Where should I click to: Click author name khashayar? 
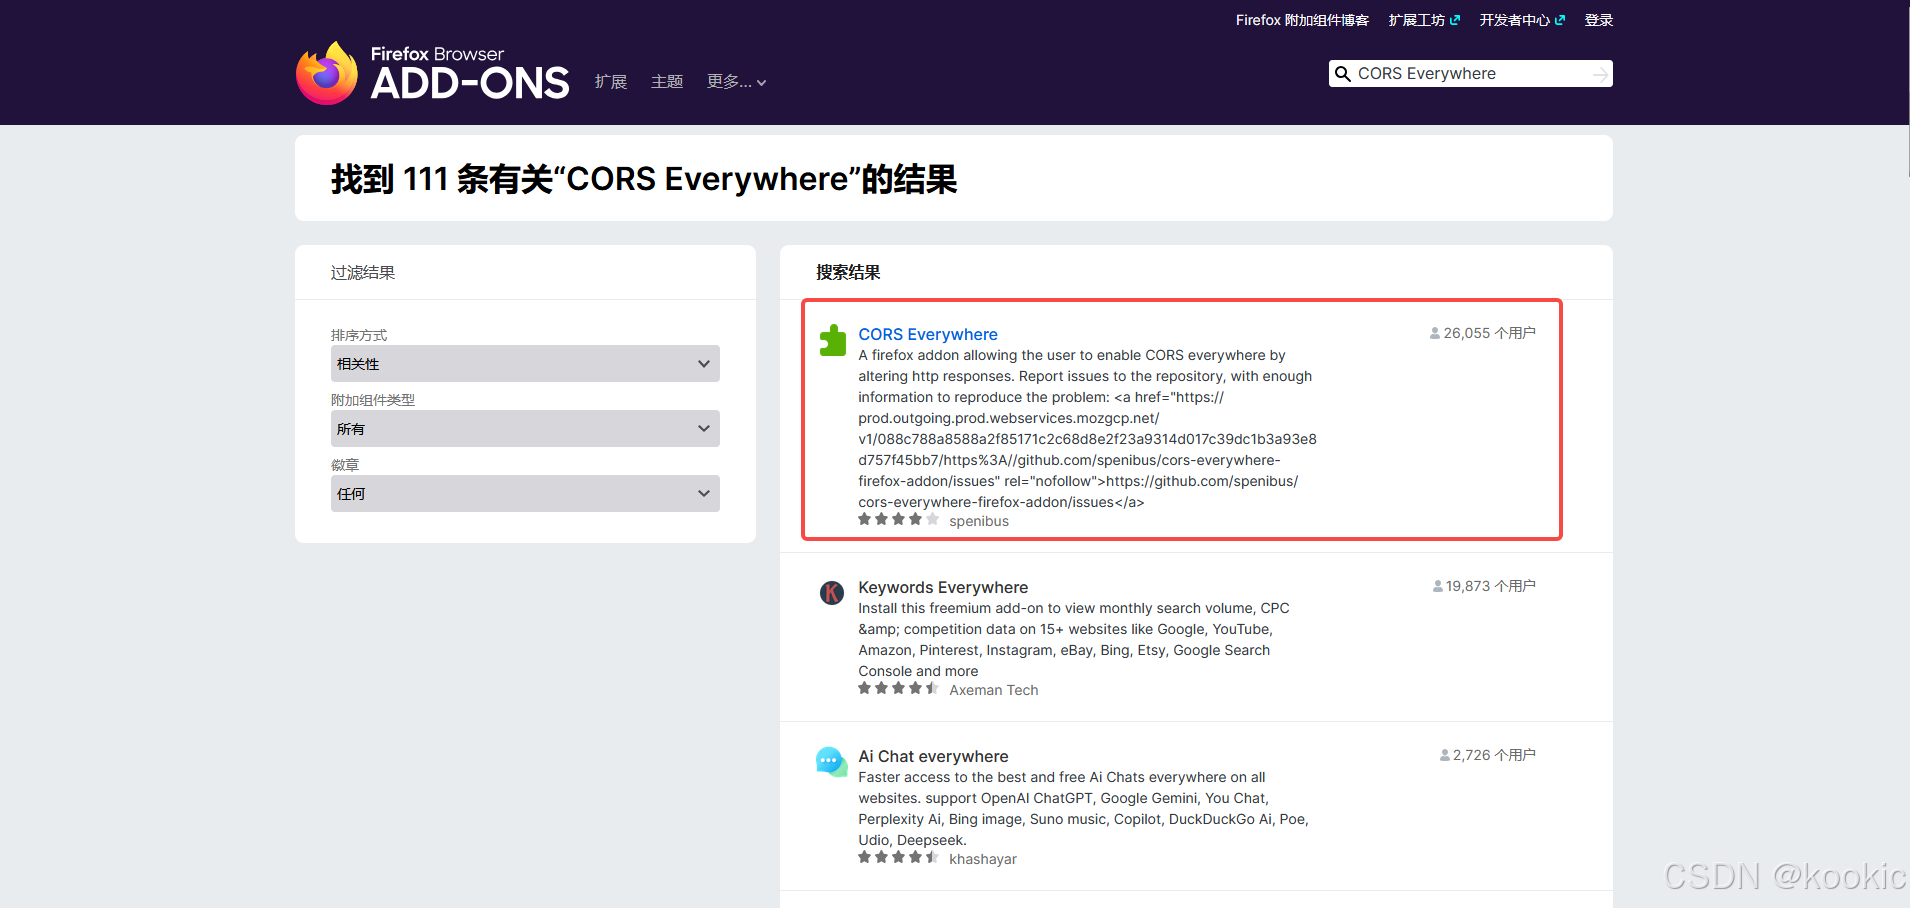pos(983,859)
